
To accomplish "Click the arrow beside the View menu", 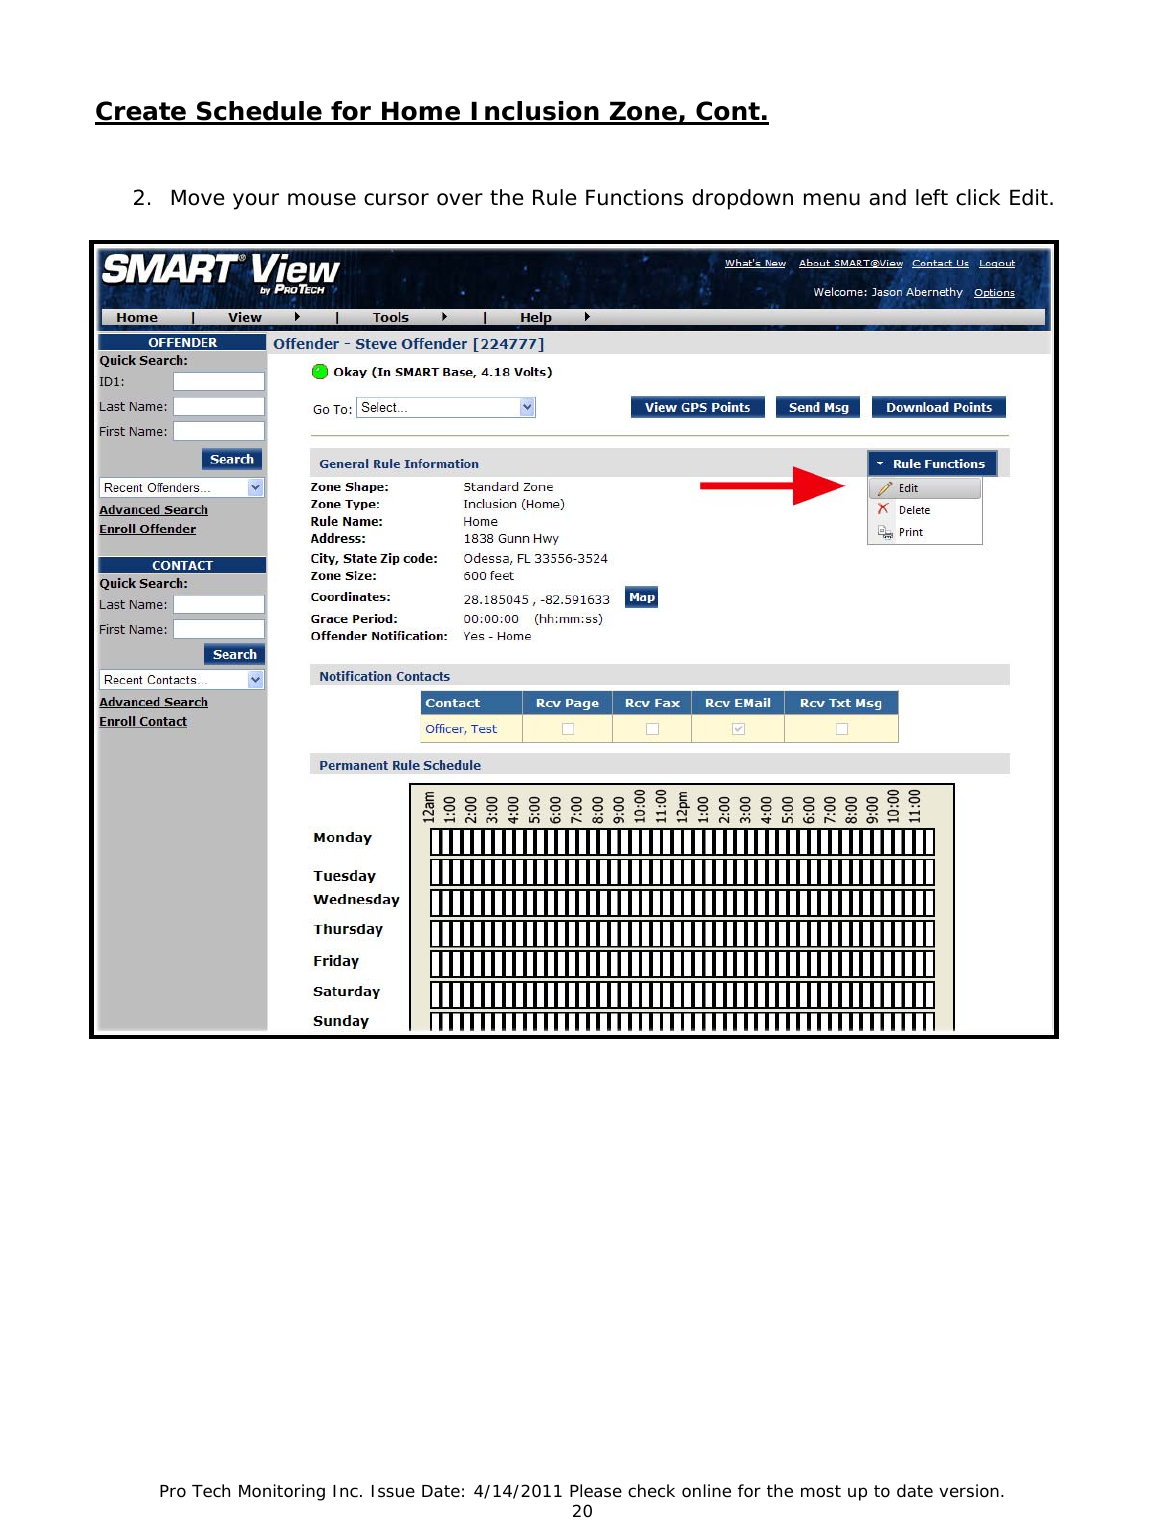I will (297, 317).
